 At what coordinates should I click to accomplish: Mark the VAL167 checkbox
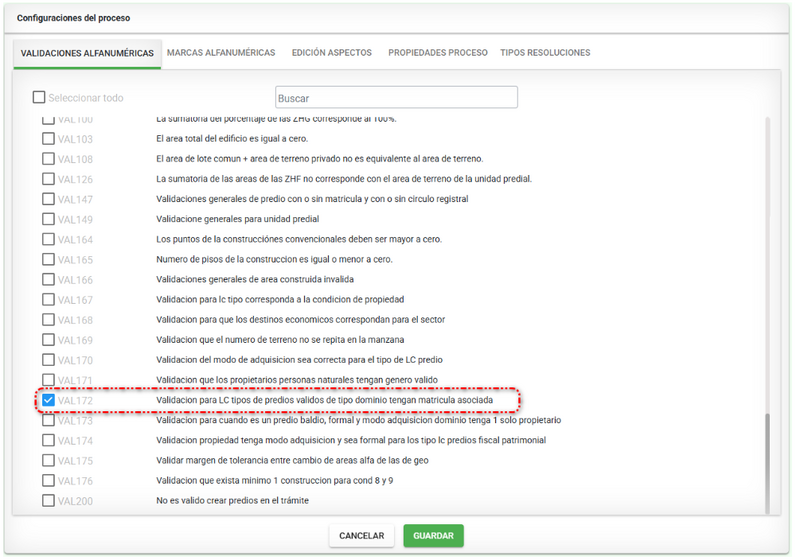click(x=48, y=299)
